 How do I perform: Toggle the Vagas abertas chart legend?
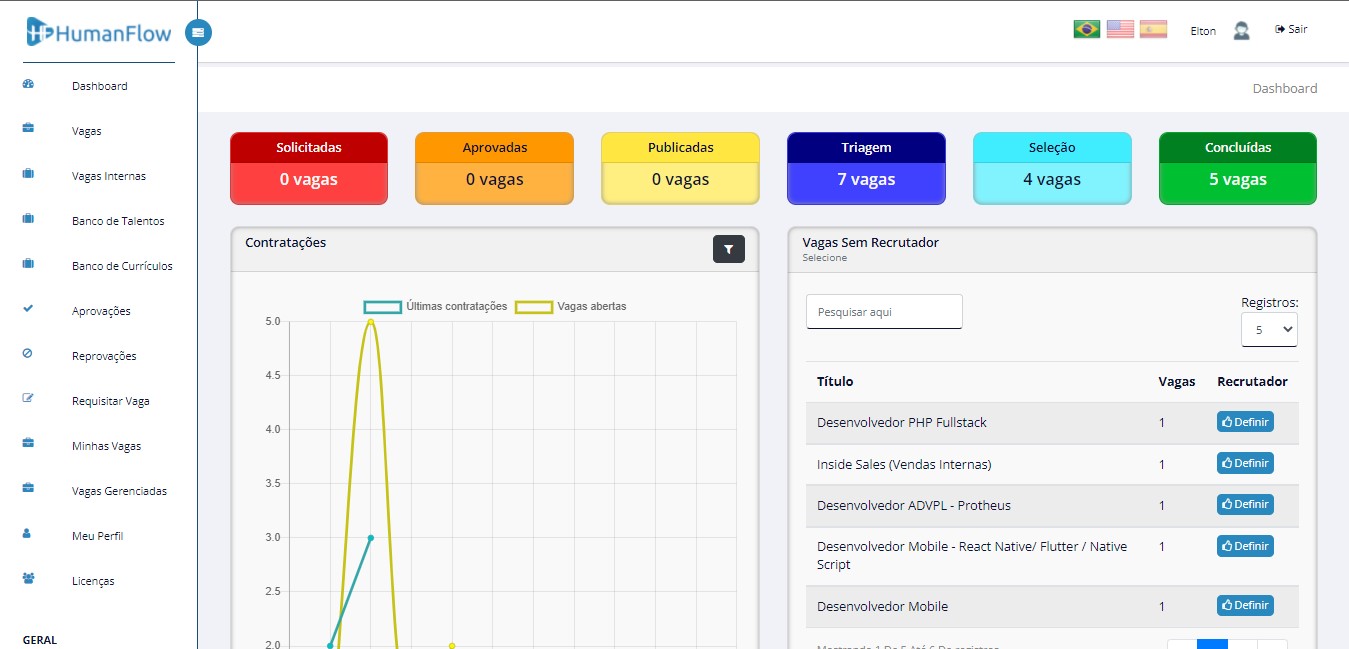pyautogui.click(x=571, y=306)
